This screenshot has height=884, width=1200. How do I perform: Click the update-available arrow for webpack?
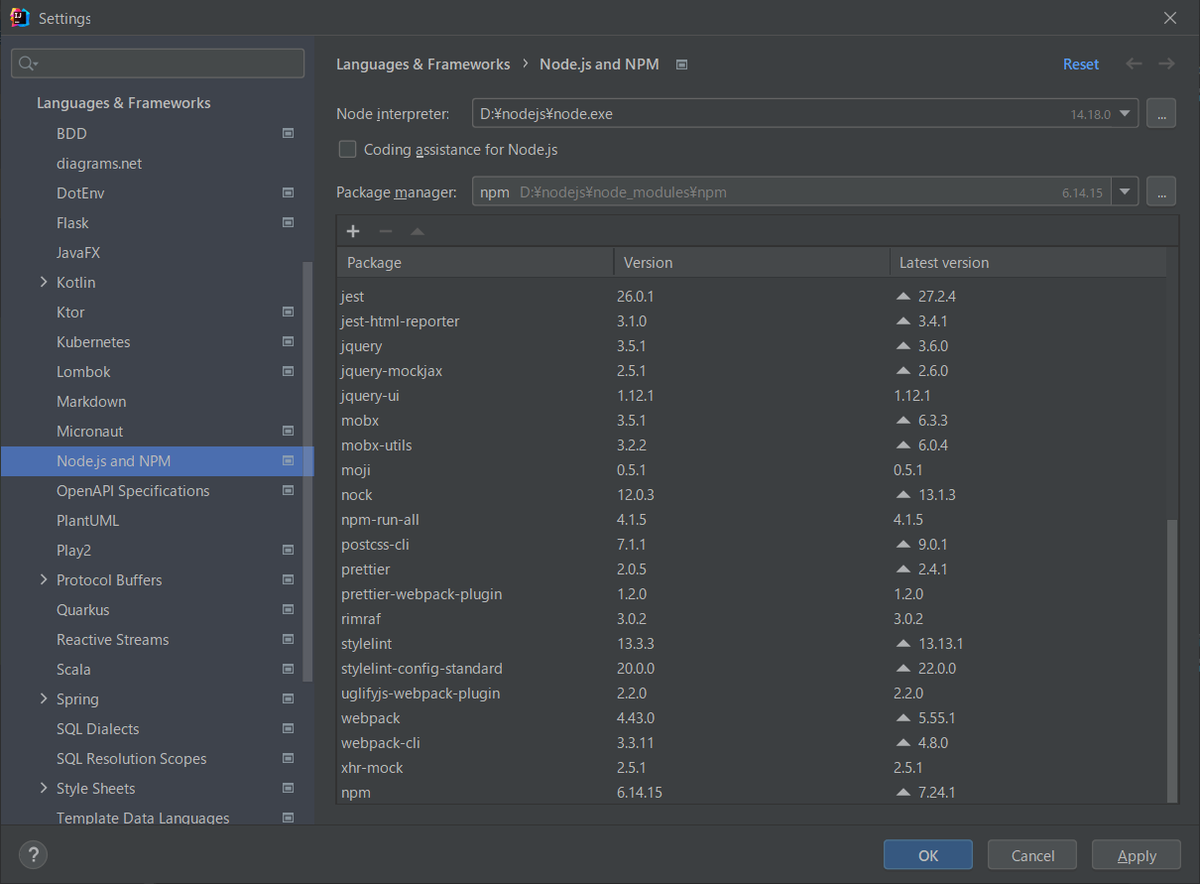[x=903, y=718]
